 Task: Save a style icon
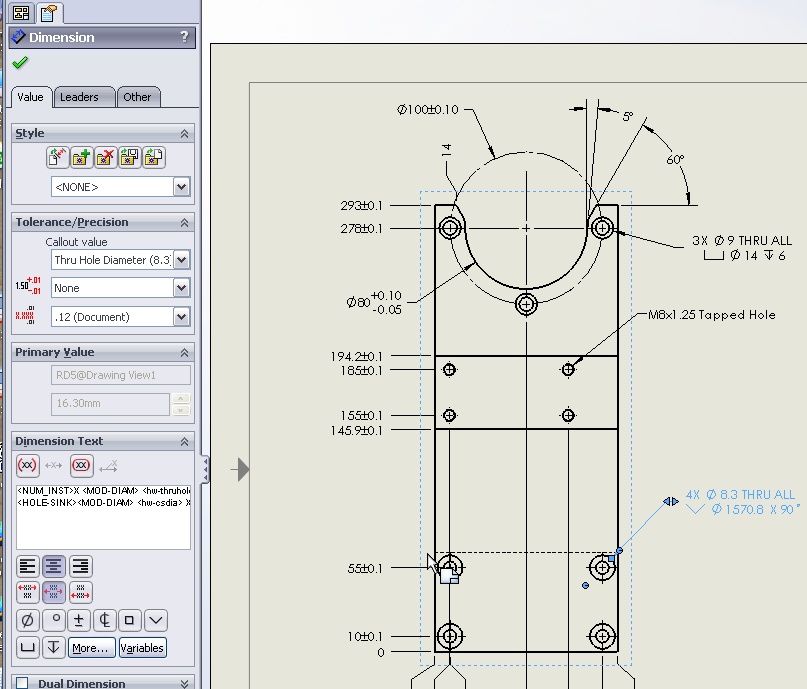(x=130, y=157)
